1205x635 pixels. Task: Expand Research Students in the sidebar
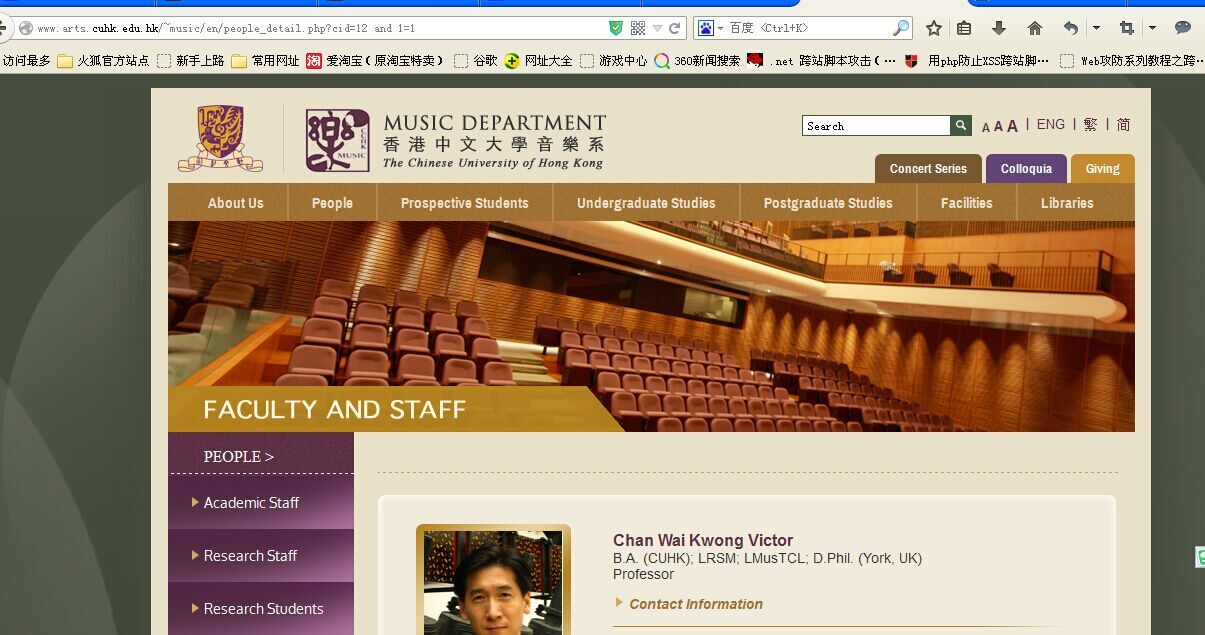(261, 608)
